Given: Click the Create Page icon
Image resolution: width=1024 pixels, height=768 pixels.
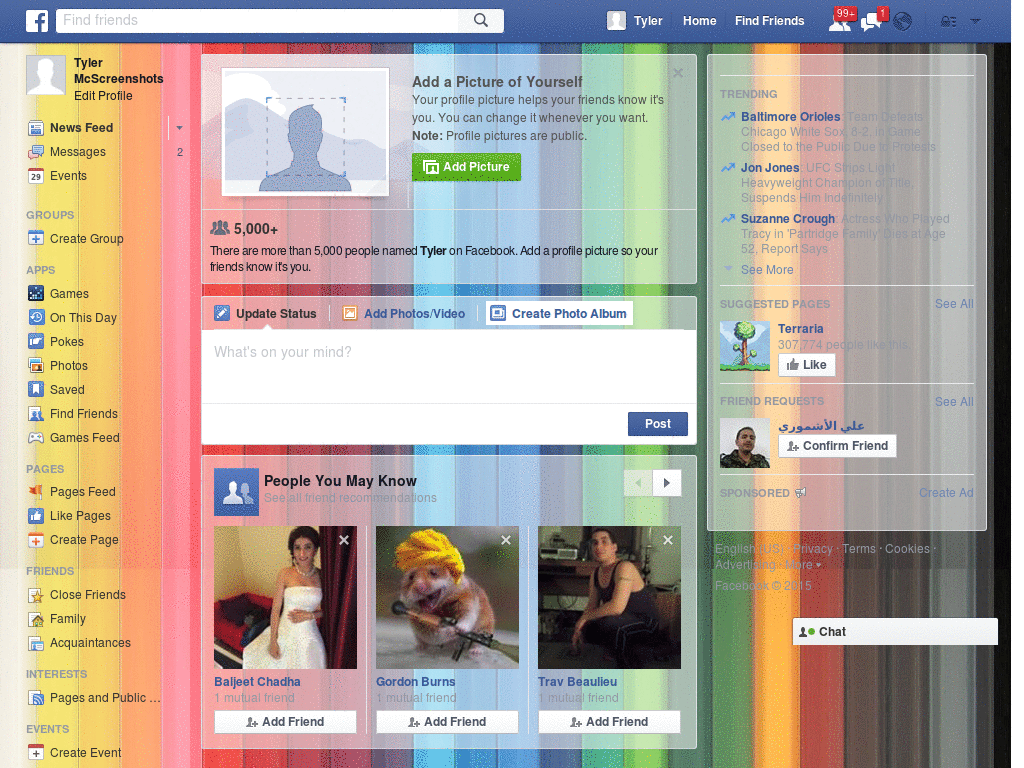Looking at the screenshot, I should coord(36,540).
